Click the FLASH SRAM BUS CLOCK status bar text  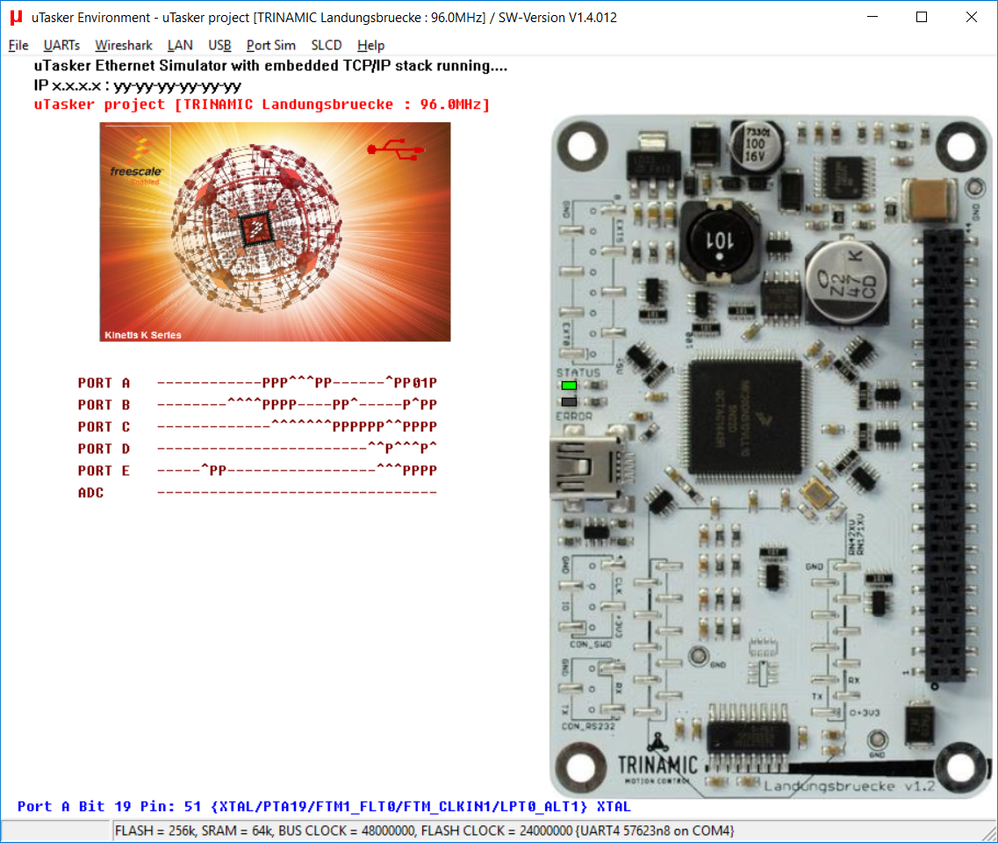click(425, 831)
